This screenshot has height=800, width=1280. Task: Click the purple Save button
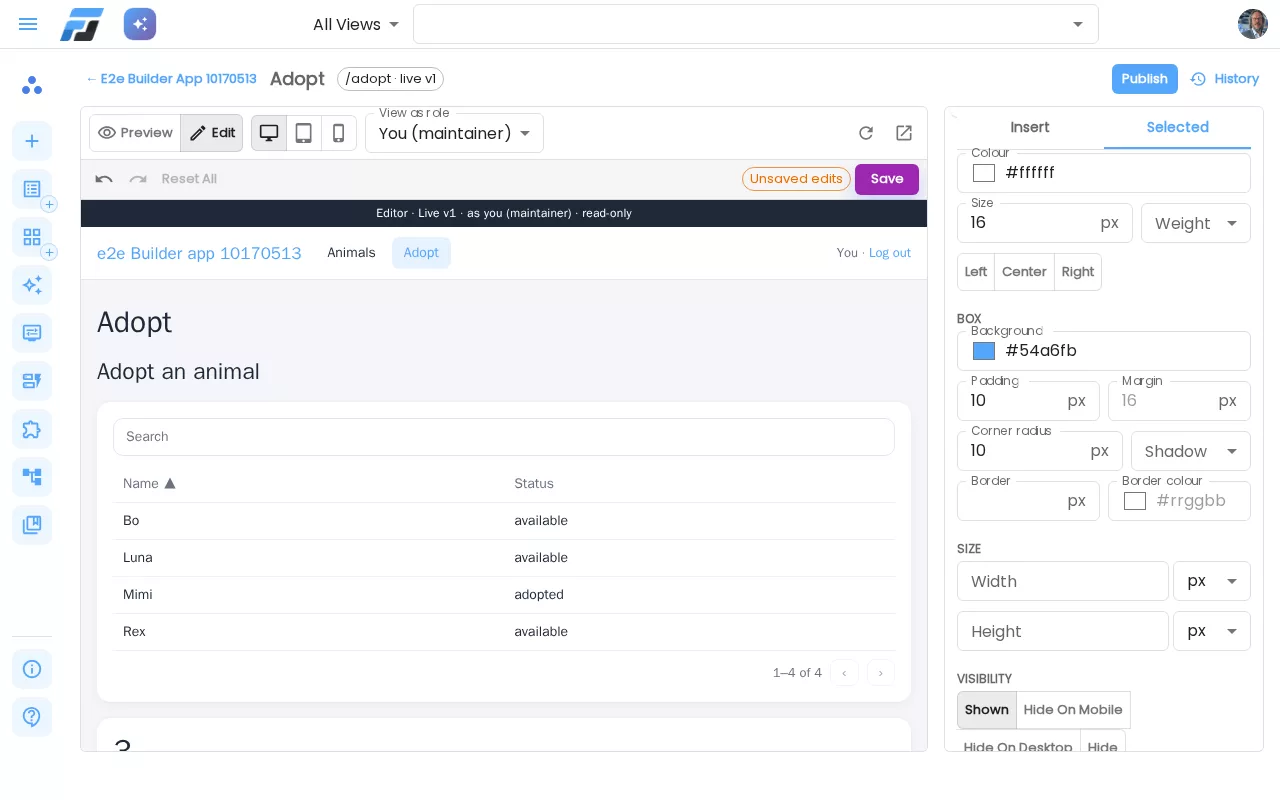887,179
